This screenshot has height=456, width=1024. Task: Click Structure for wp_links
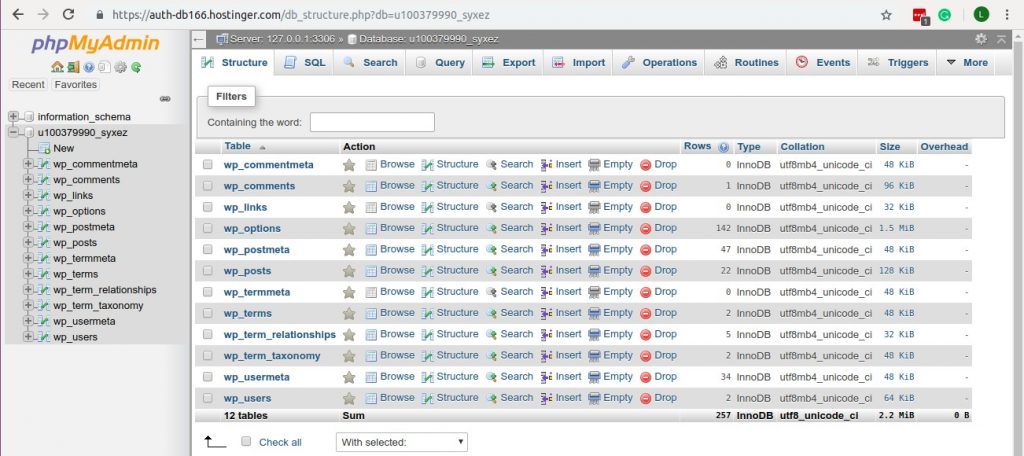(450, 206)
